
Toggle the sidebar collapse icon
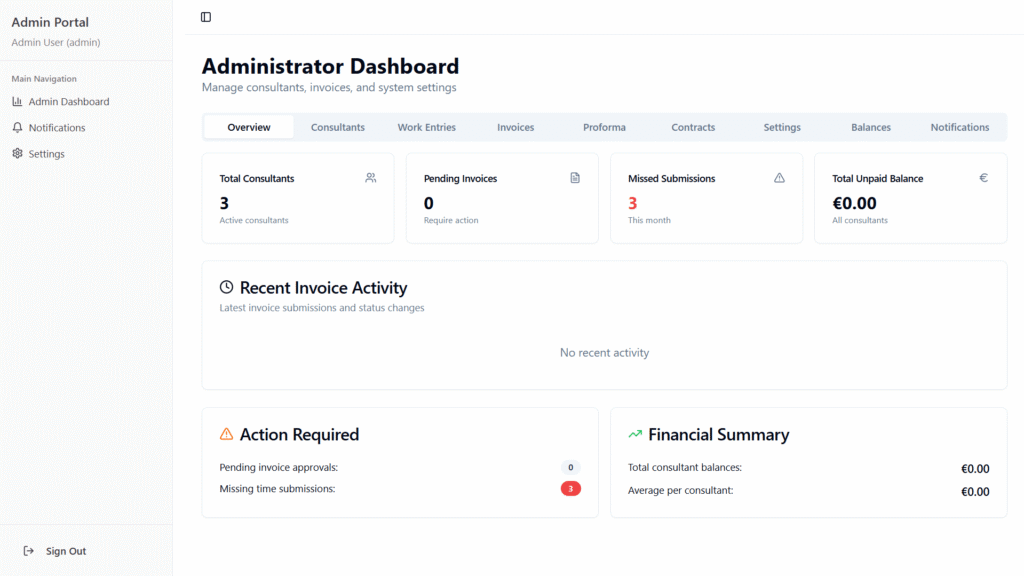coord(206,17)
